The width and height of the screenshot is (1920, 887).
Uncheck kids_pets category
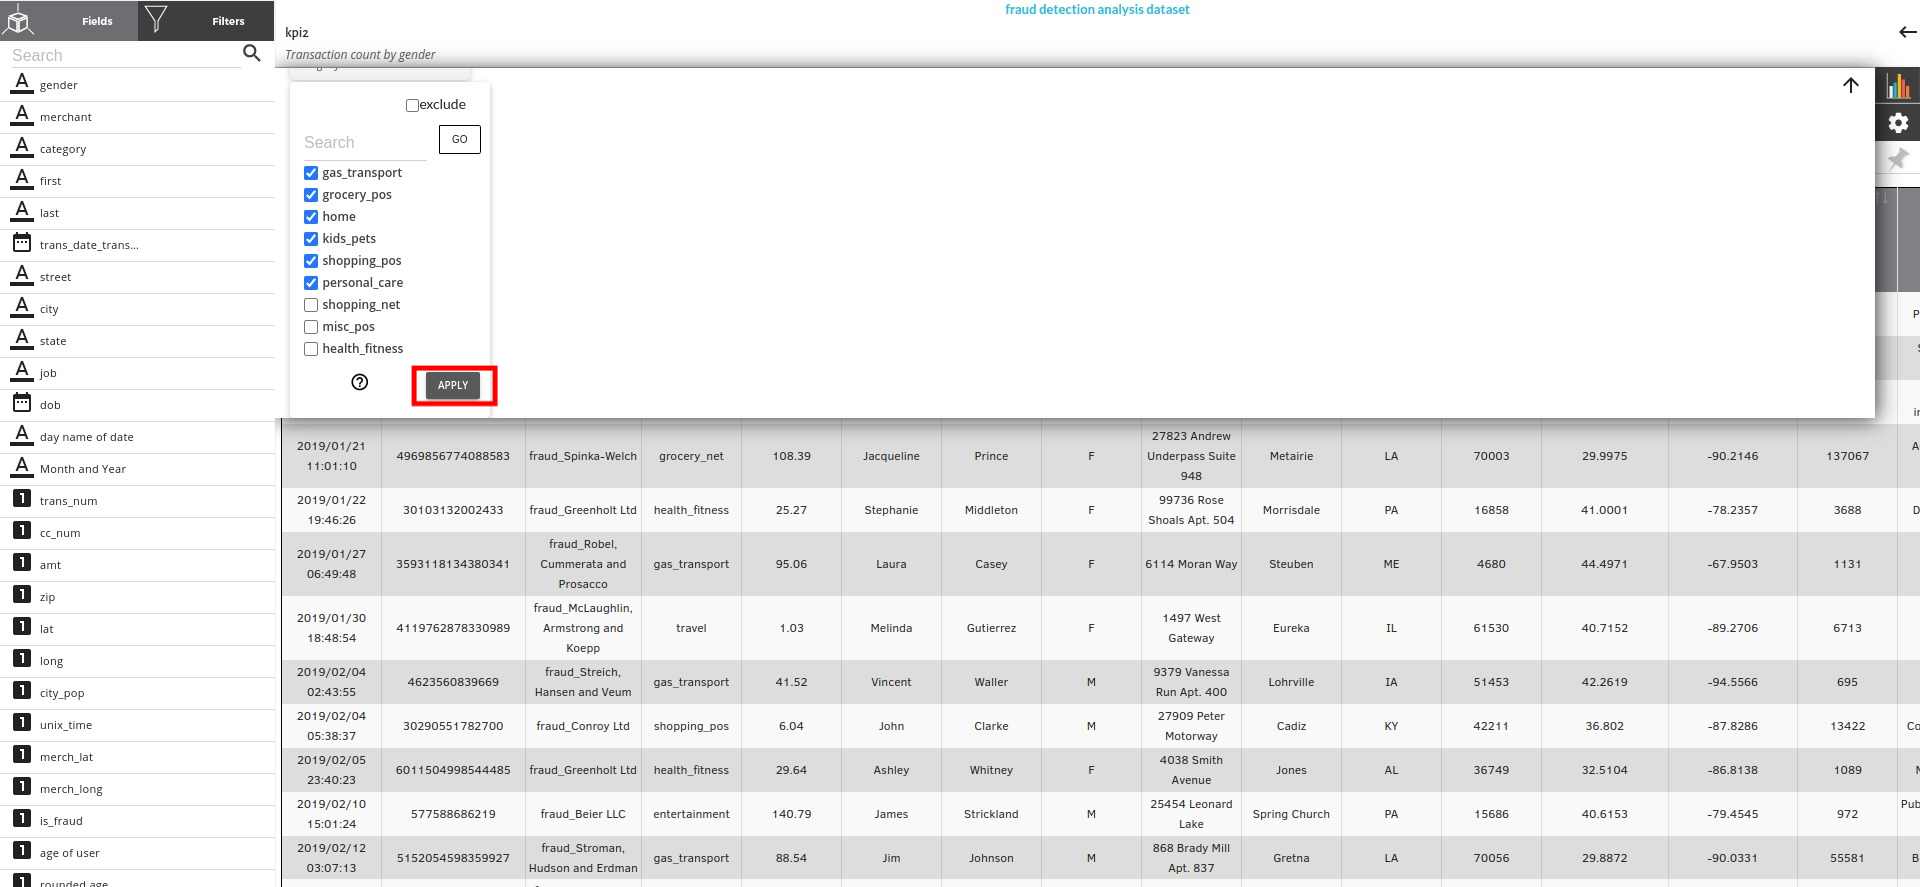pyautogui.click(x=311, y=239)
